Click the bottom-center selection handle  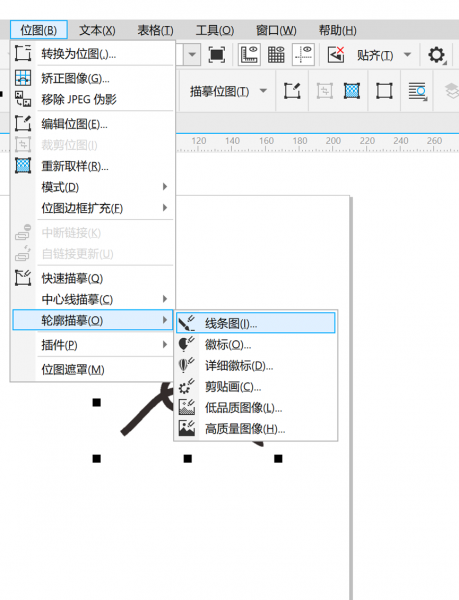point(187,458)
